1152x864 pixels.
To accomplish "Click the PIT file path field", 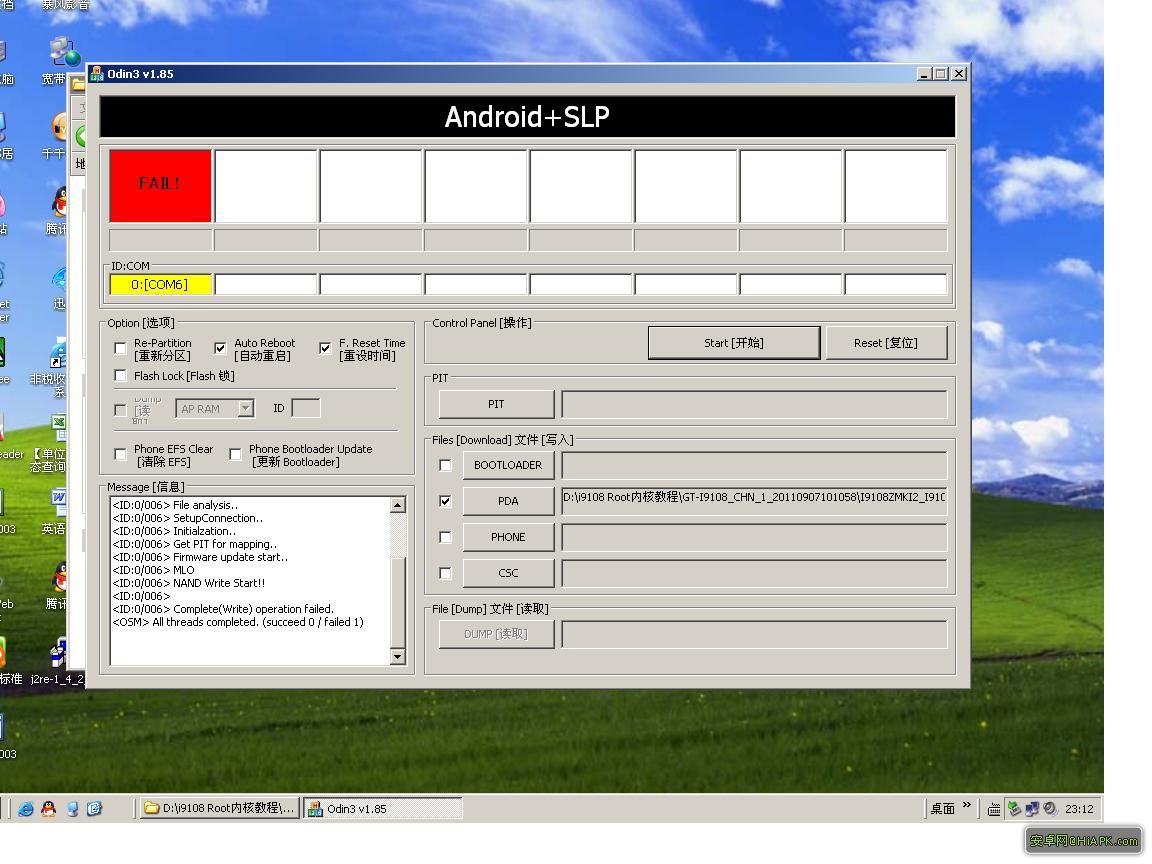I will tap(755, 404).
